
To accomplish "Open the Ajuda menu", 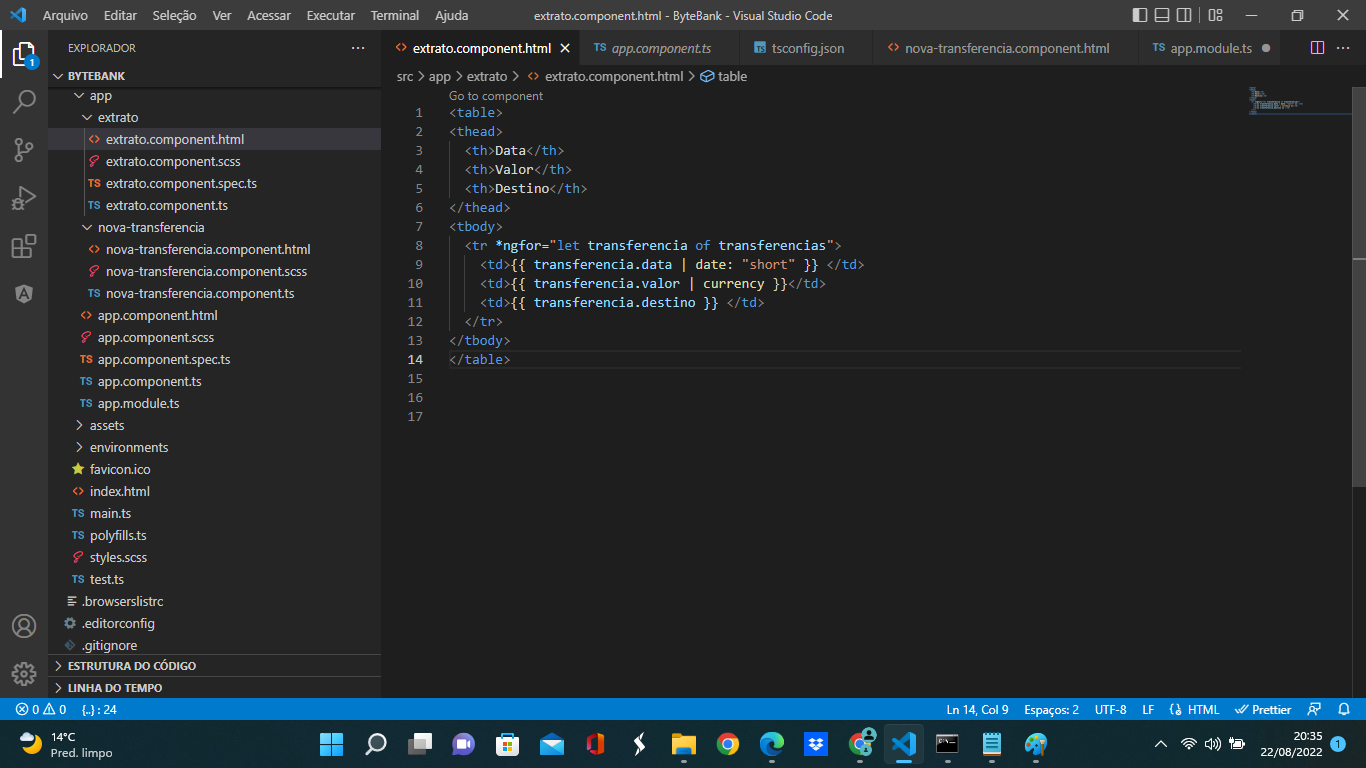I will pyautogui.click(x=452, y=15).
